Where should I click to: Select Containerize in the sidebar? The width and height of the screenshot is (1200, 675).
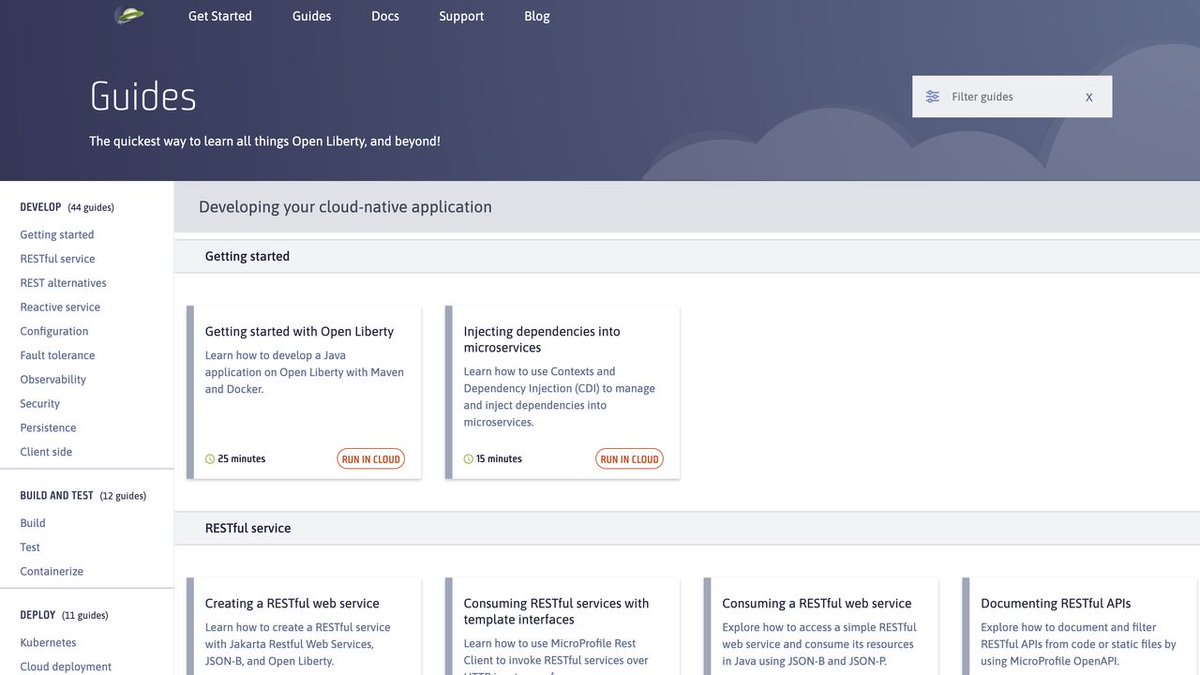[x=52, y=571]
